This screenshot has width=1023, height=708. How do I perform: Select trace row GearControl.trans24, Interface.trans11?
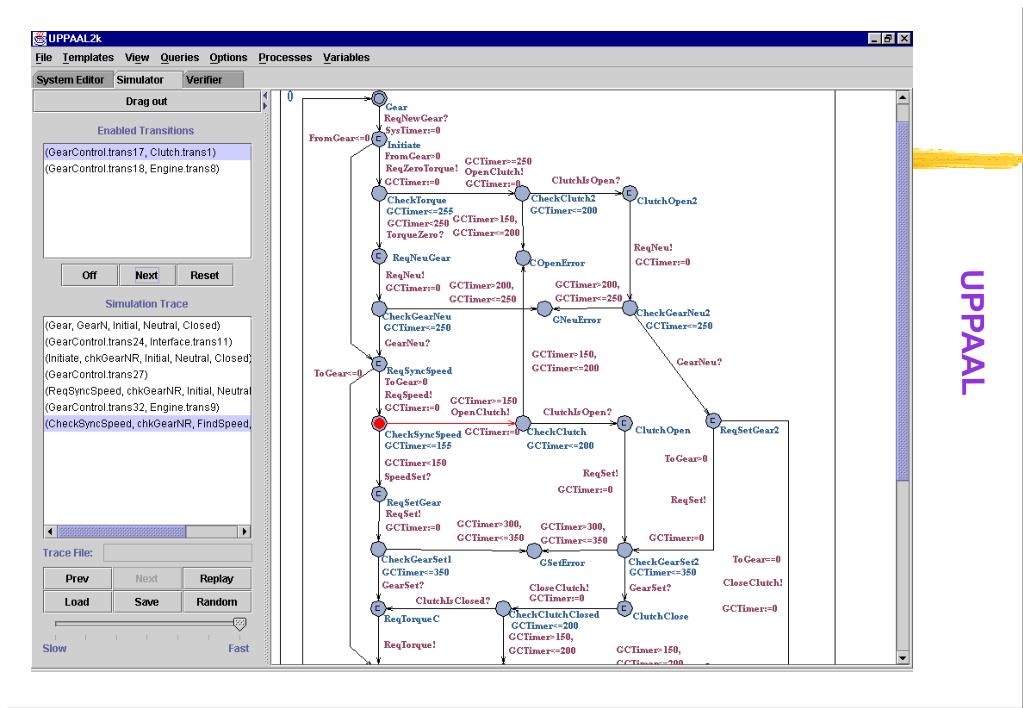[147, 341]
